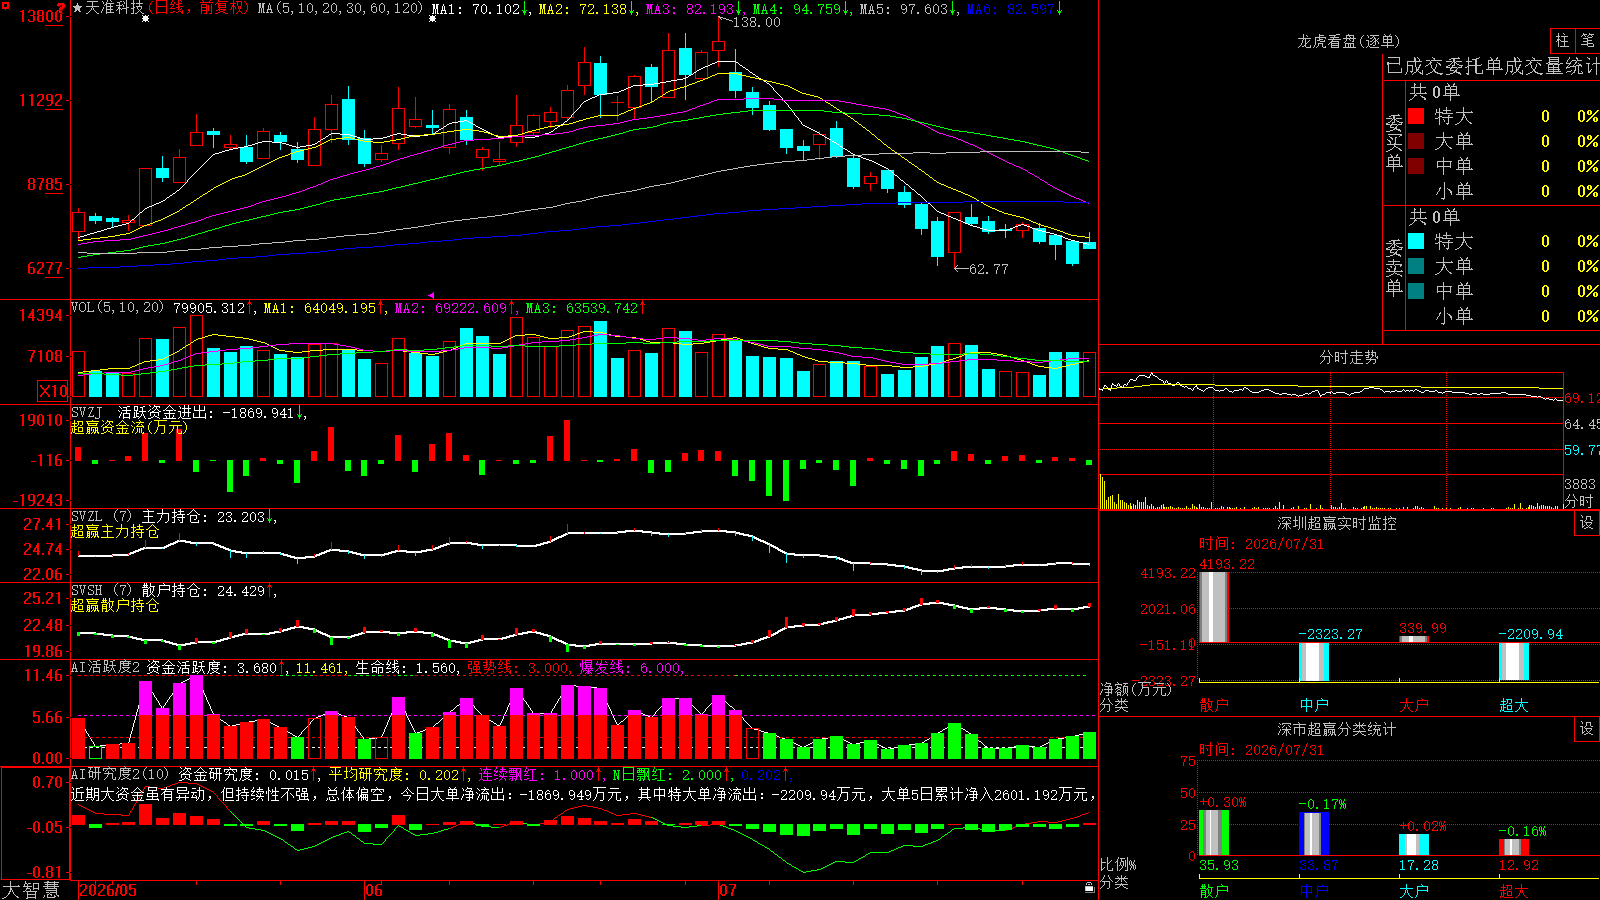
Task: Open 设 settings for 深圳超赢实时监控
Action: tap(1587, 523)
